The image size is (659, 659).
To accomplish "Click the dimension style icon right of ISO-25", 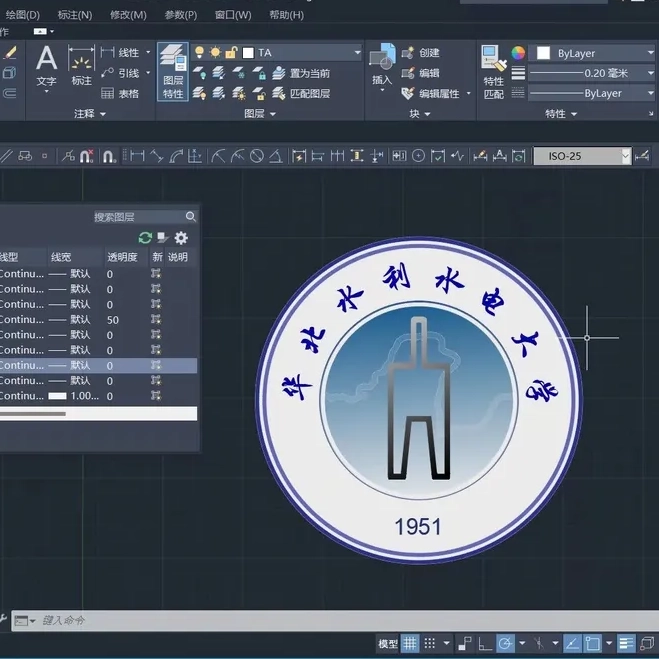I will coord(643,156).
